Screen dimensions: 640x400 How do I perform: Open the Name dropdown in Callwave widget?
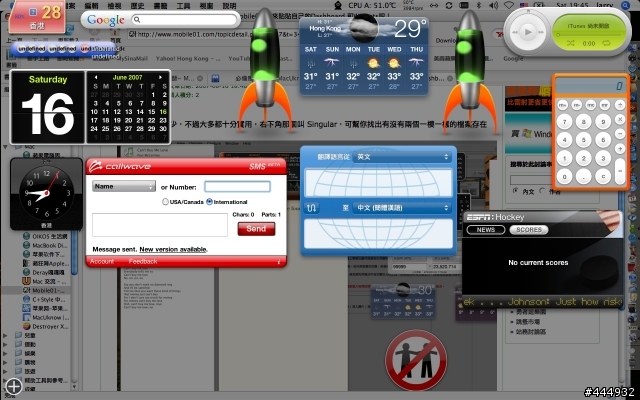click(x=124, y=186)
